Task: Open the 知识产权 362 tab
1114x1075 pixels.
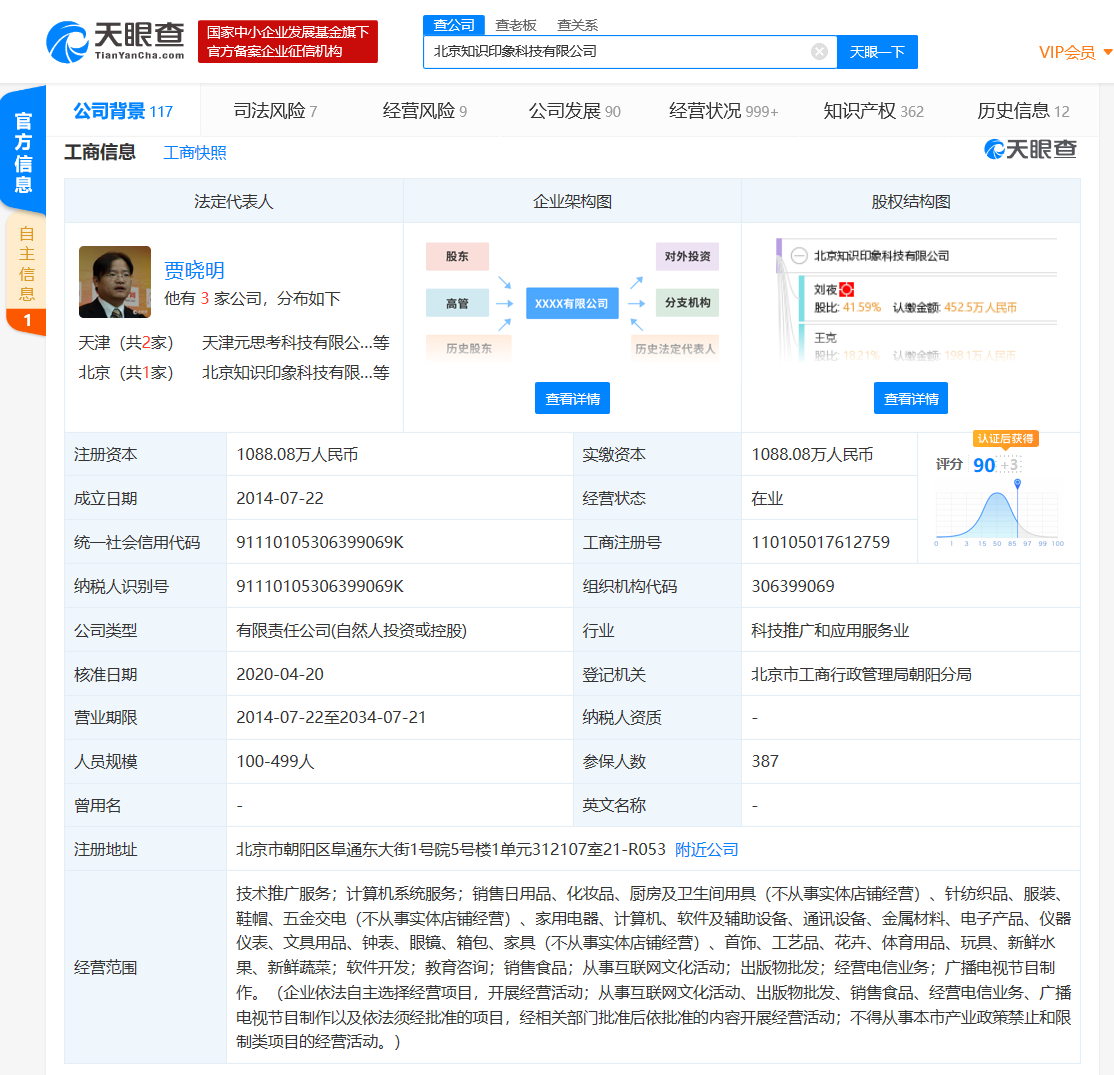Action: pos(873,111)
